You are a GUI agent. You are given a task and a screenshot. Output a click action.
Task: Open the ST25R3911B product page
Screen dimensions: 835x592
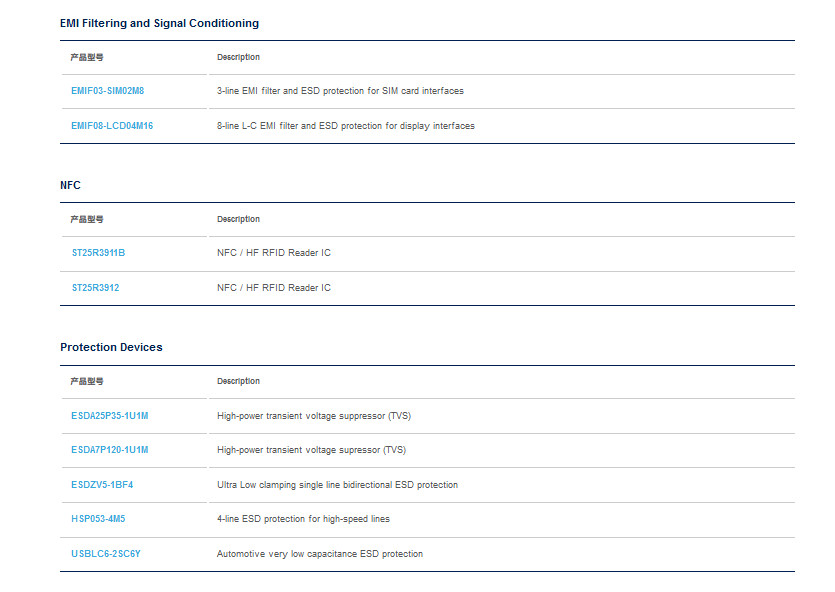click(x=99, y=253)
